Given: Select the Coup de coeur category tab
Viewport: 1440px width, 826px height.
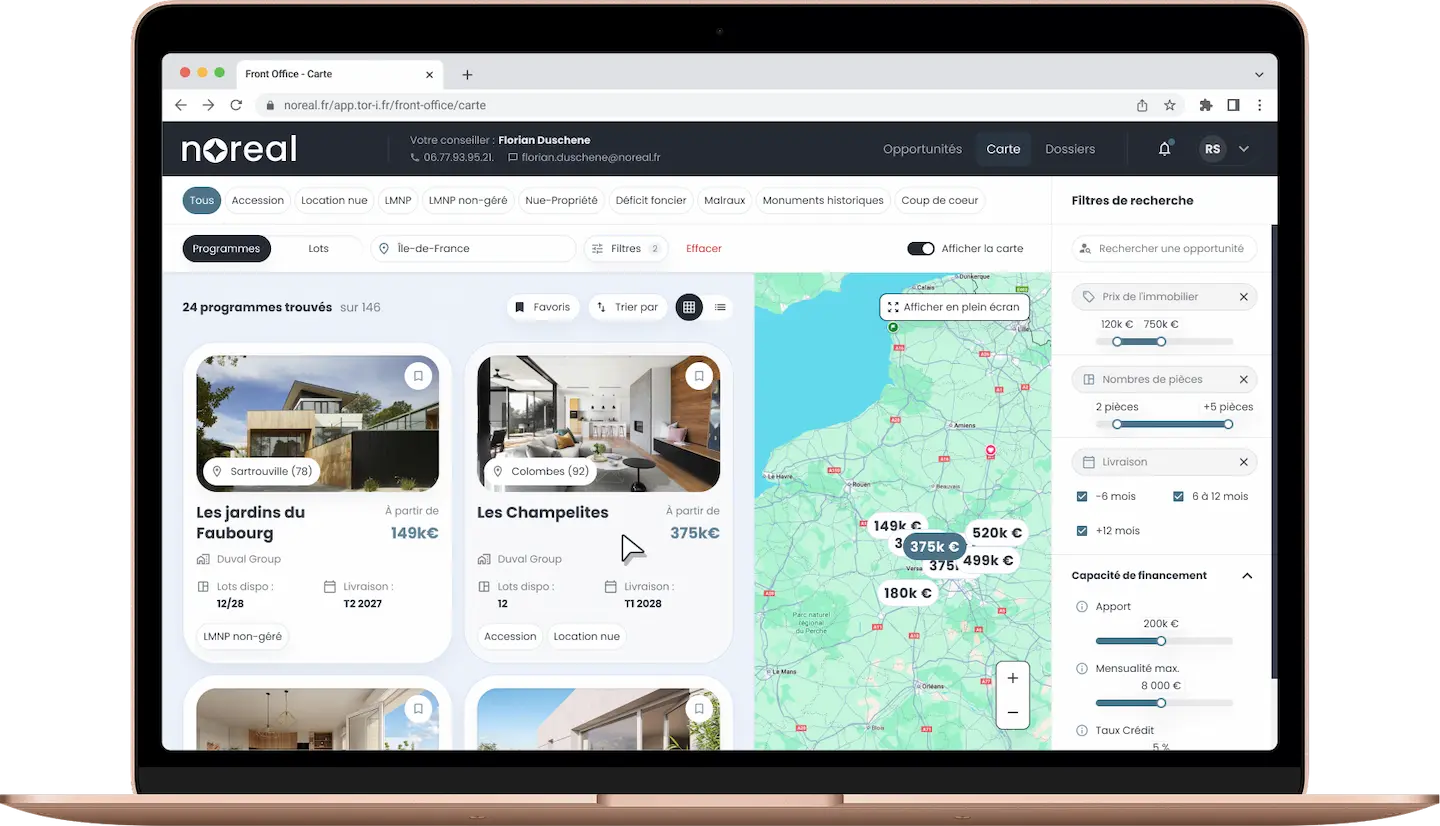Looking at the screenshot, I should [x=940, y=201].
